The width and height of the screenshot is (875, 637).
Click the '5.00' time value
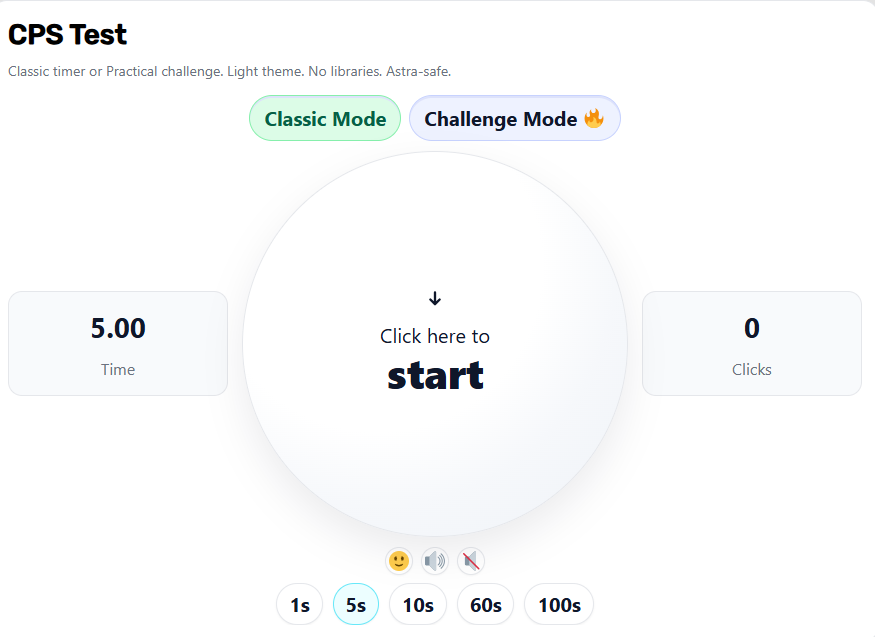(117, 328)
